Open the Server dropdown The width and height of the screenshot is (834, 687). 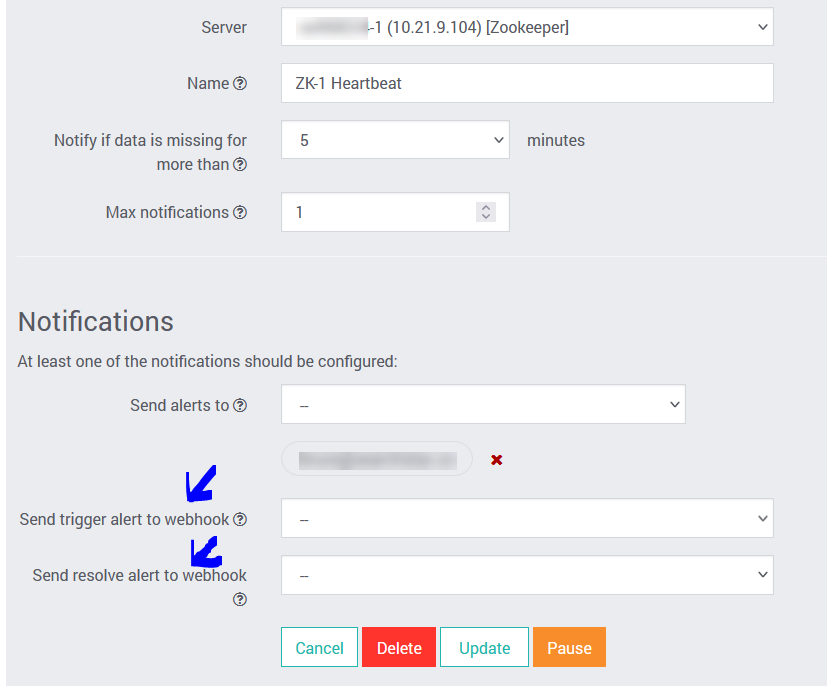527,27
